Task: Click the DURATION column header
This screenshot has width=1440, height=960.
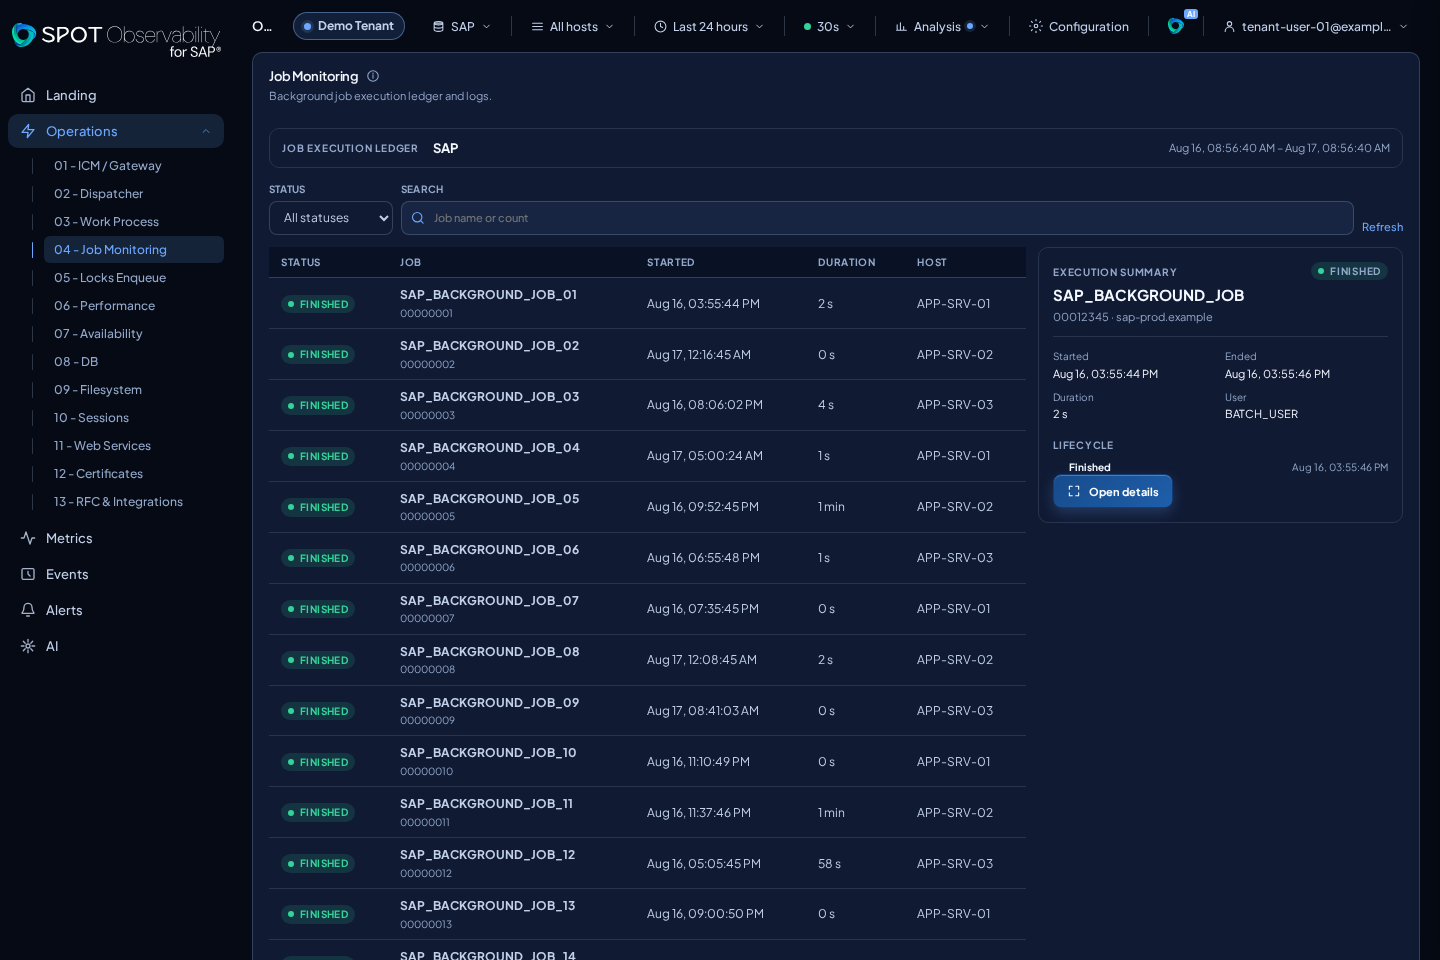Action: (846, 262)
